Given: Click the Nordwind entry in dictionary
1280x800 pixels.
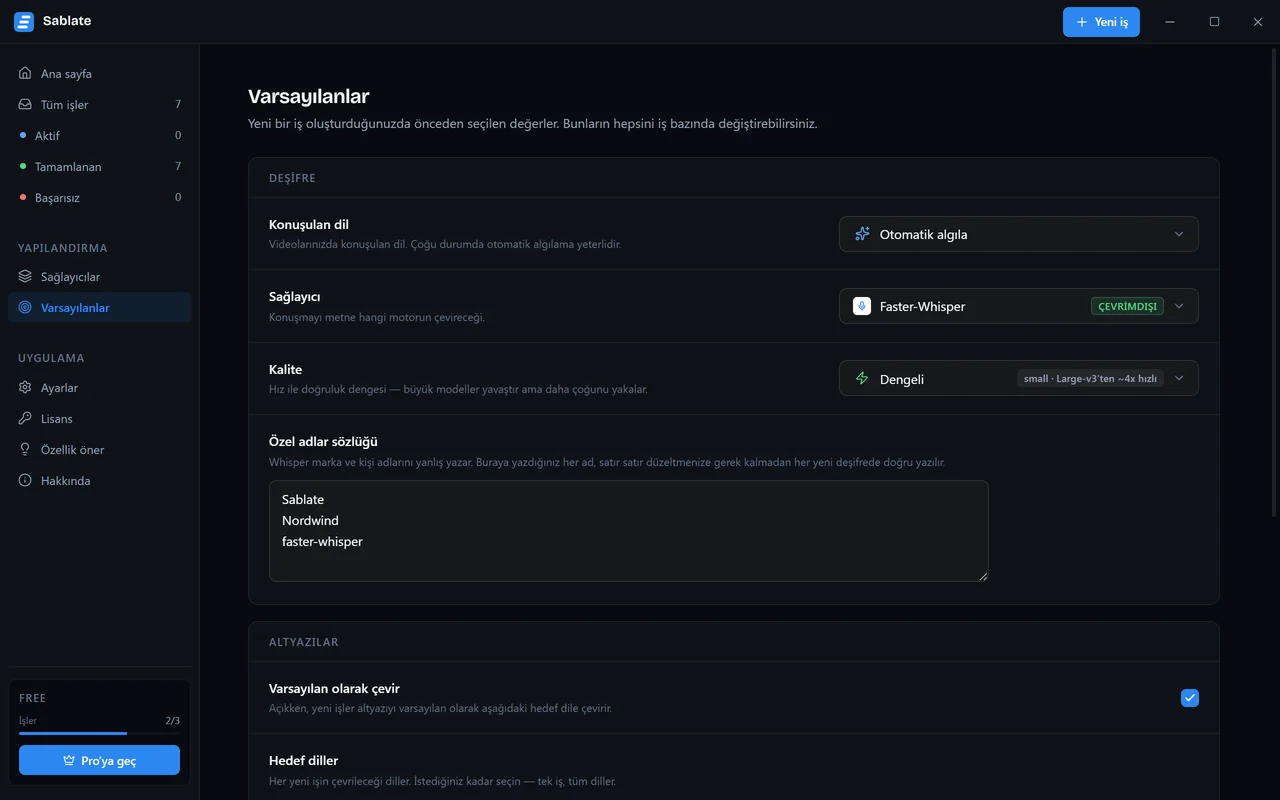Looking at the screenshot, I should tap(310, 520).
